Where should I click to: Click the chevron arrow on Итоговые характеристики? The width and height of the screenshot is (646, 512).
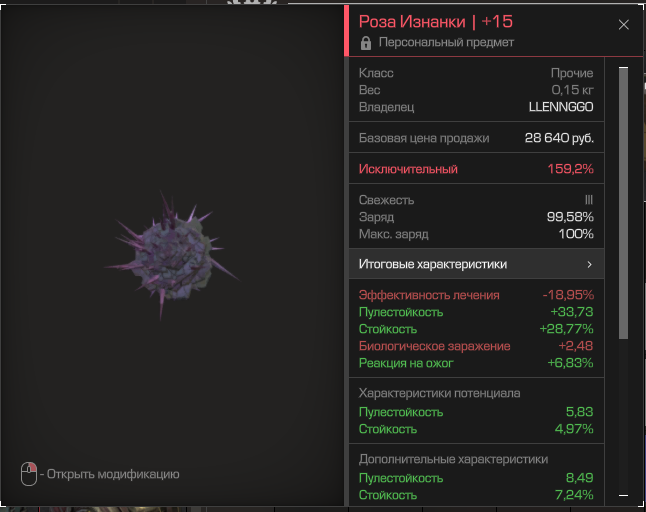(589, 265)
